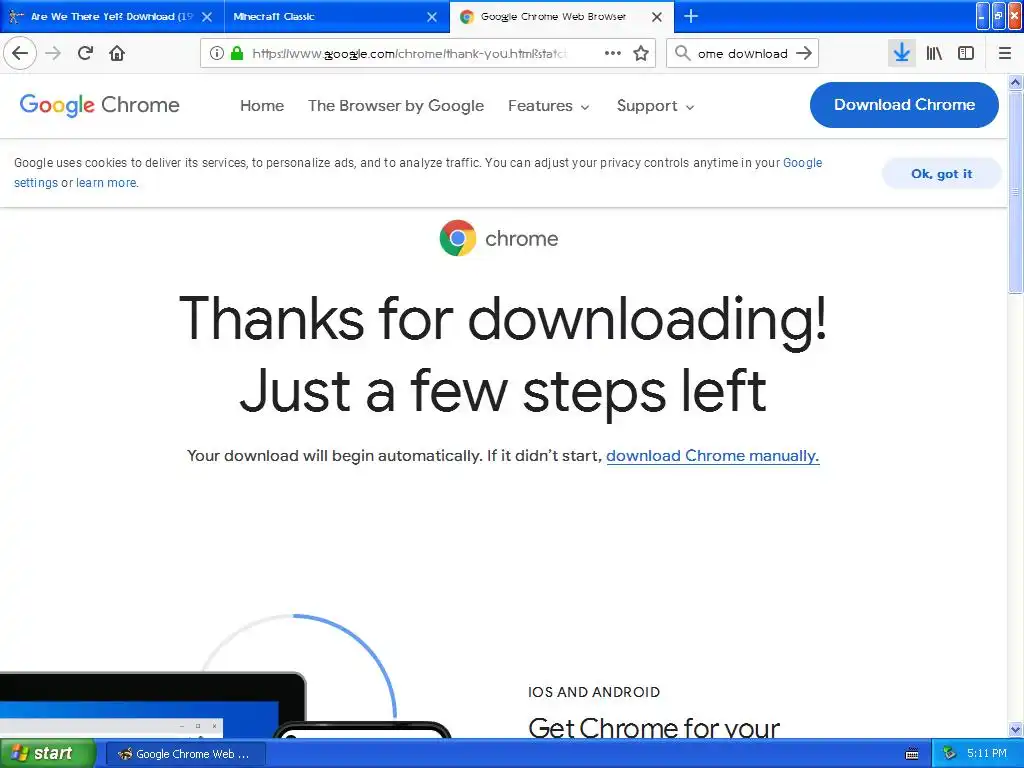The width and height of the screenshot is (1024, 768).
Task: Reload the current page
Action: point(85,53)
